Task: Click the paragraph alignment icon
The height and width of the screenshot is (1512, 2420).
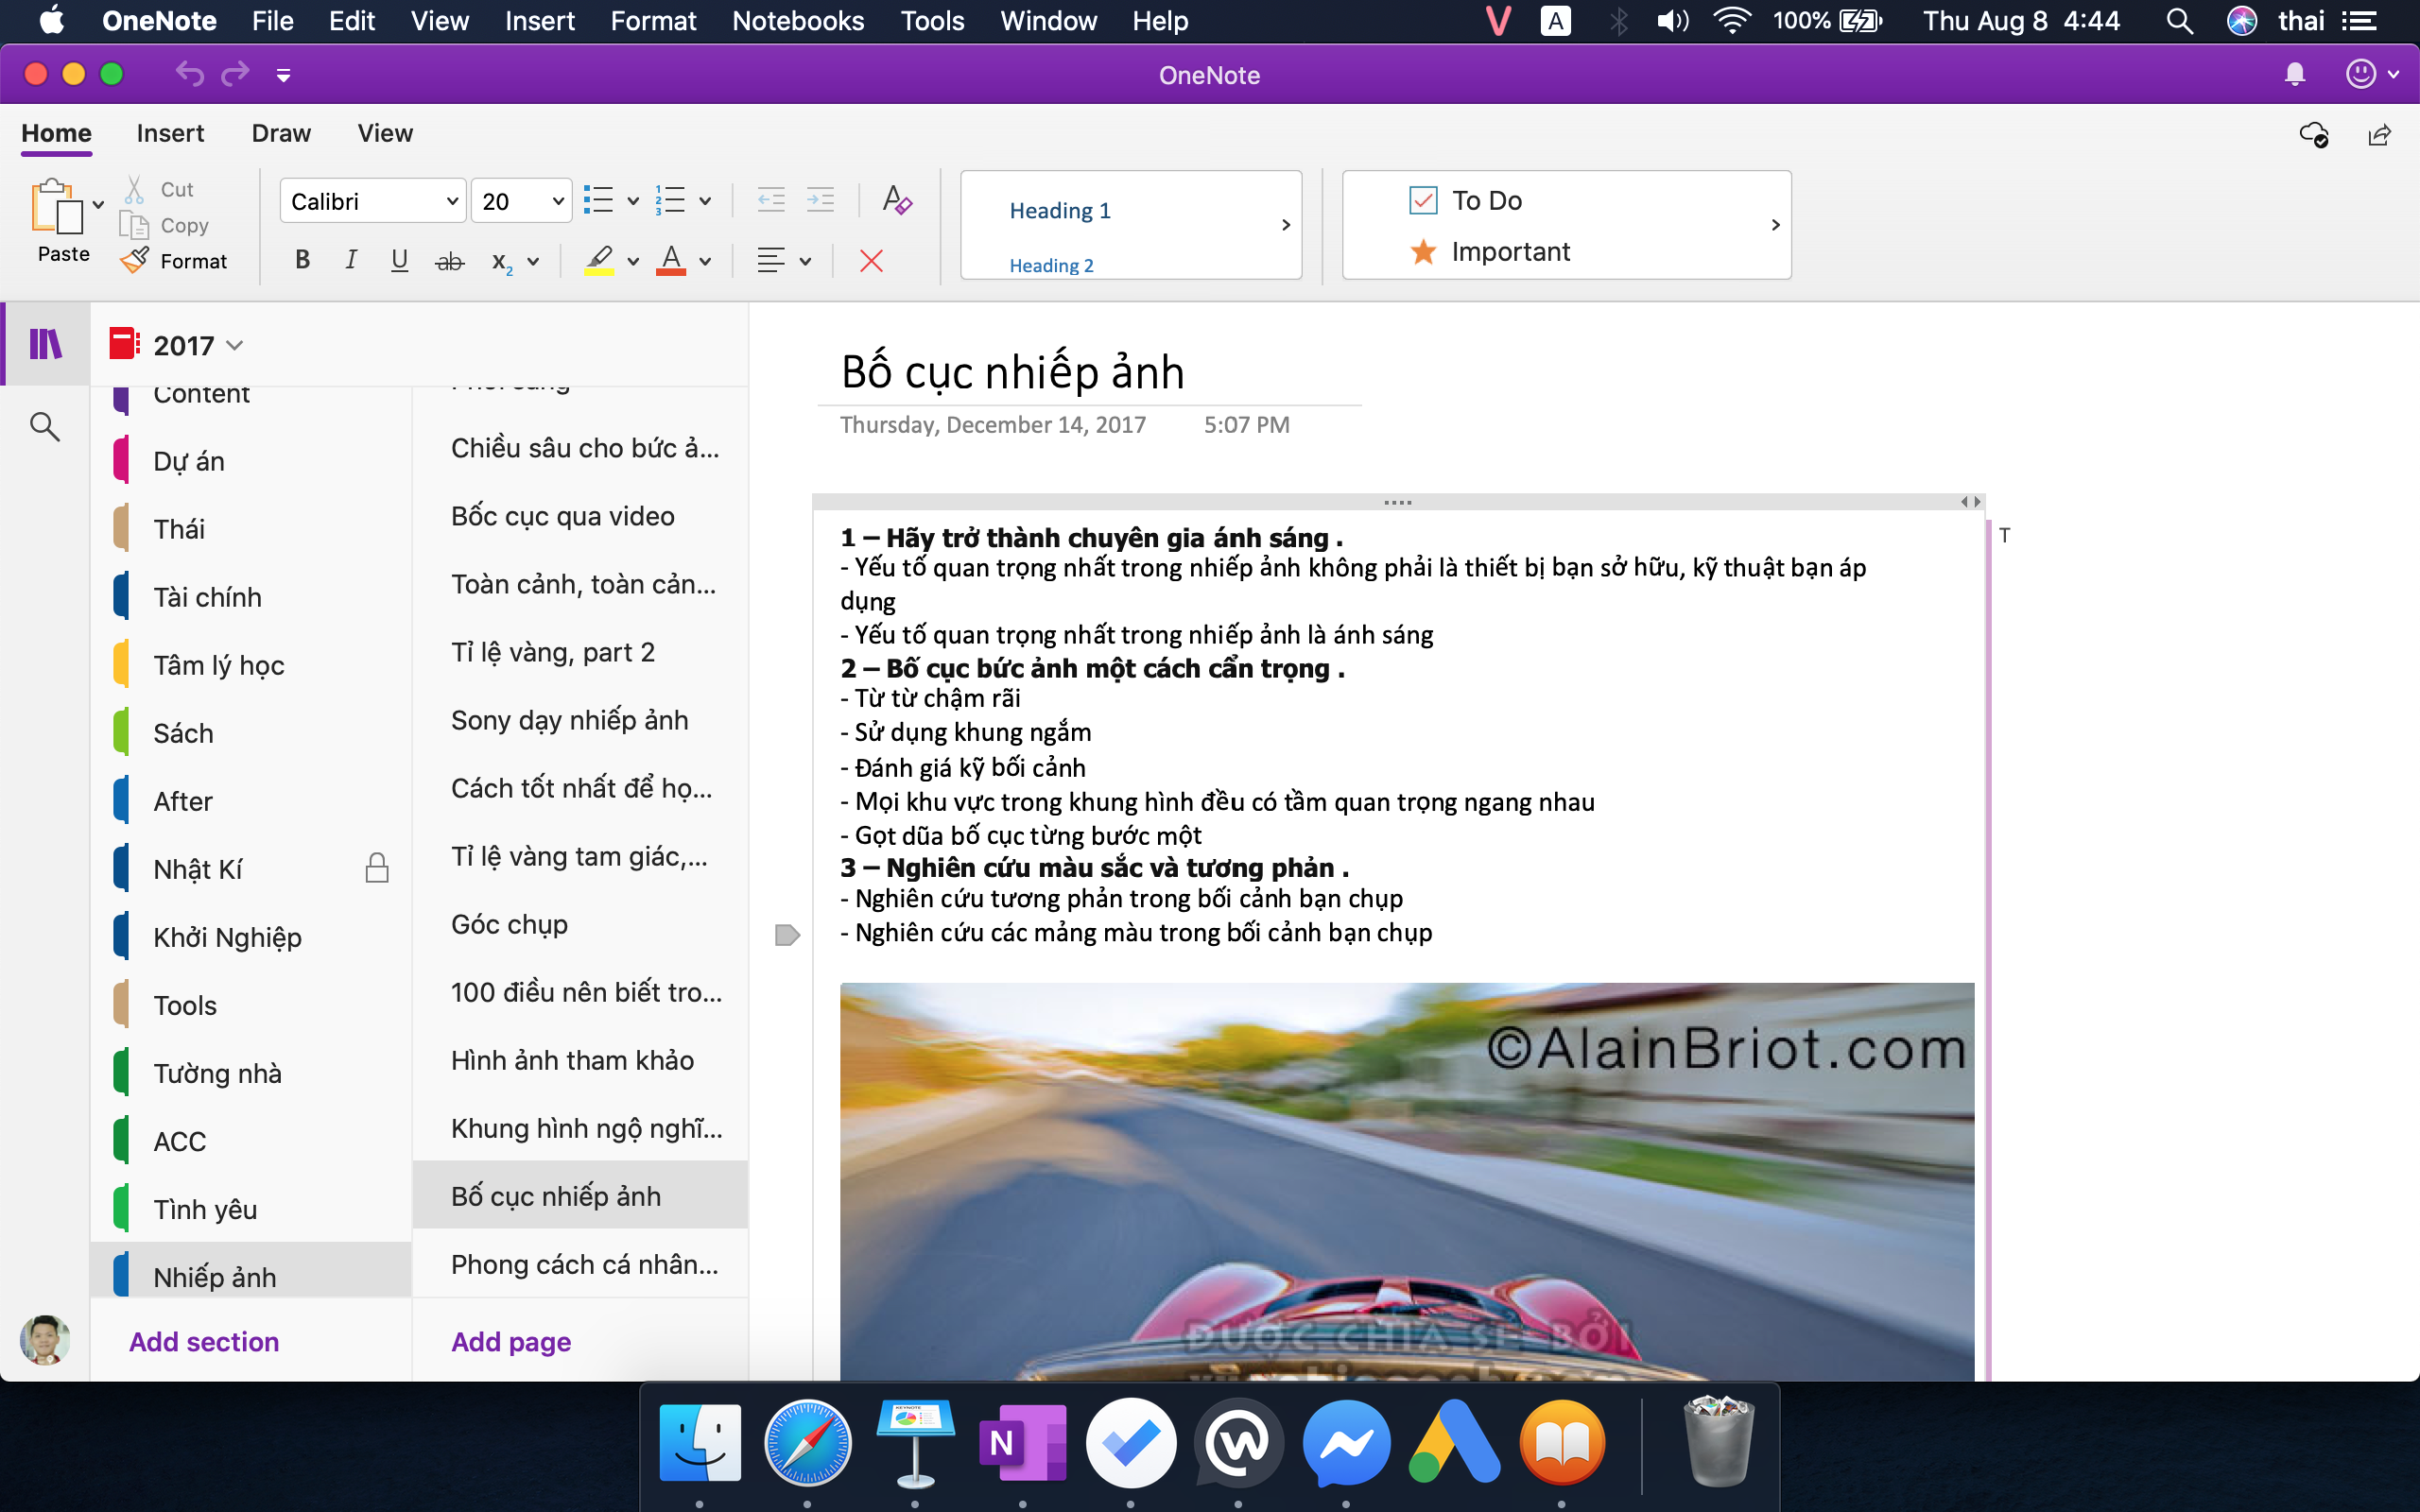Action: 770,261
